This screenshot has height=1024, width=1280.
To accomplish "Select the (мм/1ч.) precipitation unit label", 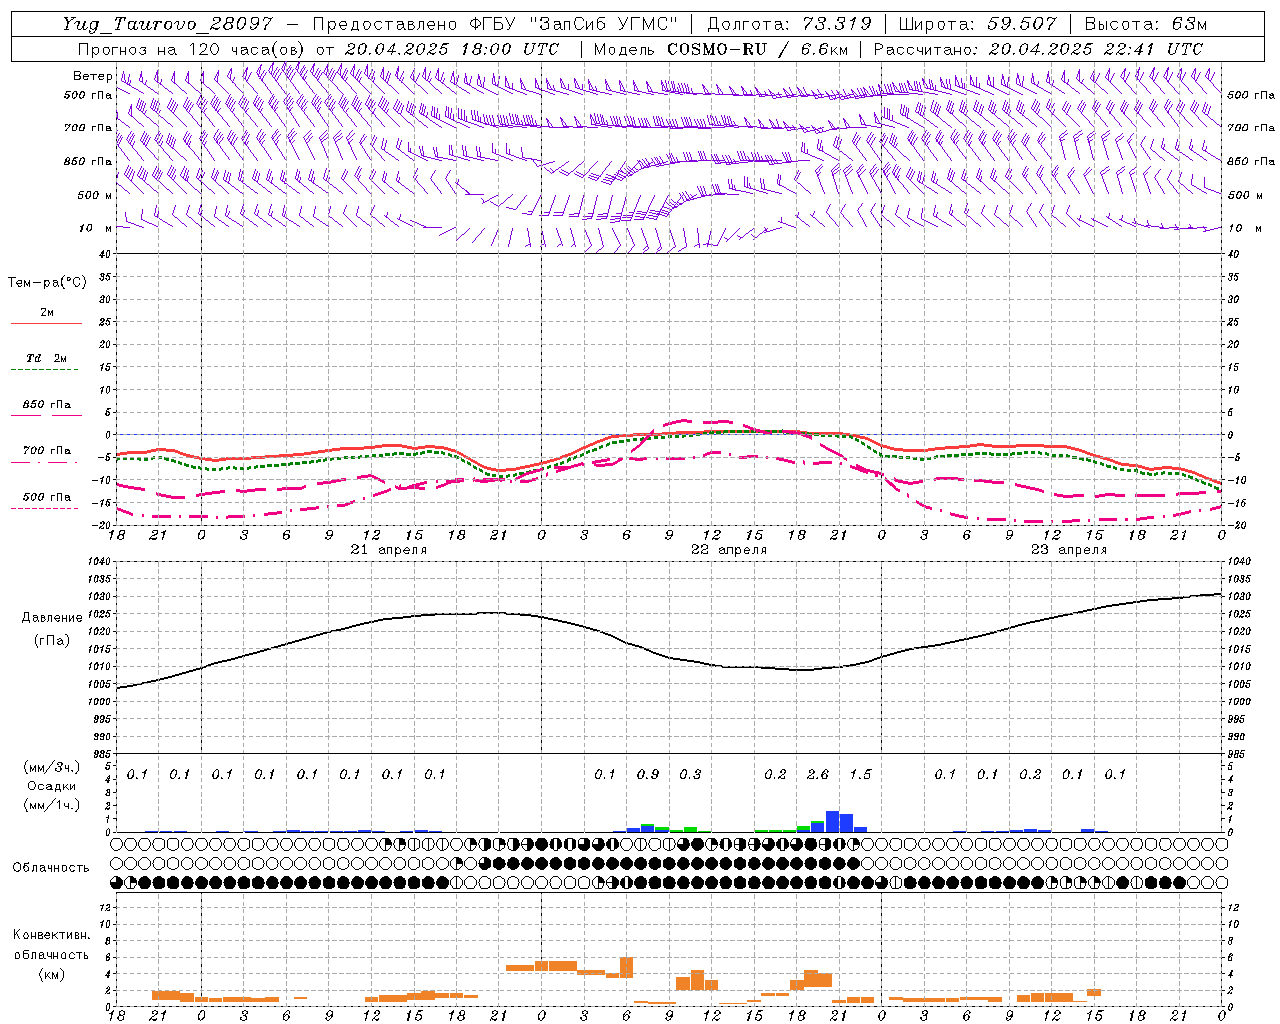I will coord(52,805).
